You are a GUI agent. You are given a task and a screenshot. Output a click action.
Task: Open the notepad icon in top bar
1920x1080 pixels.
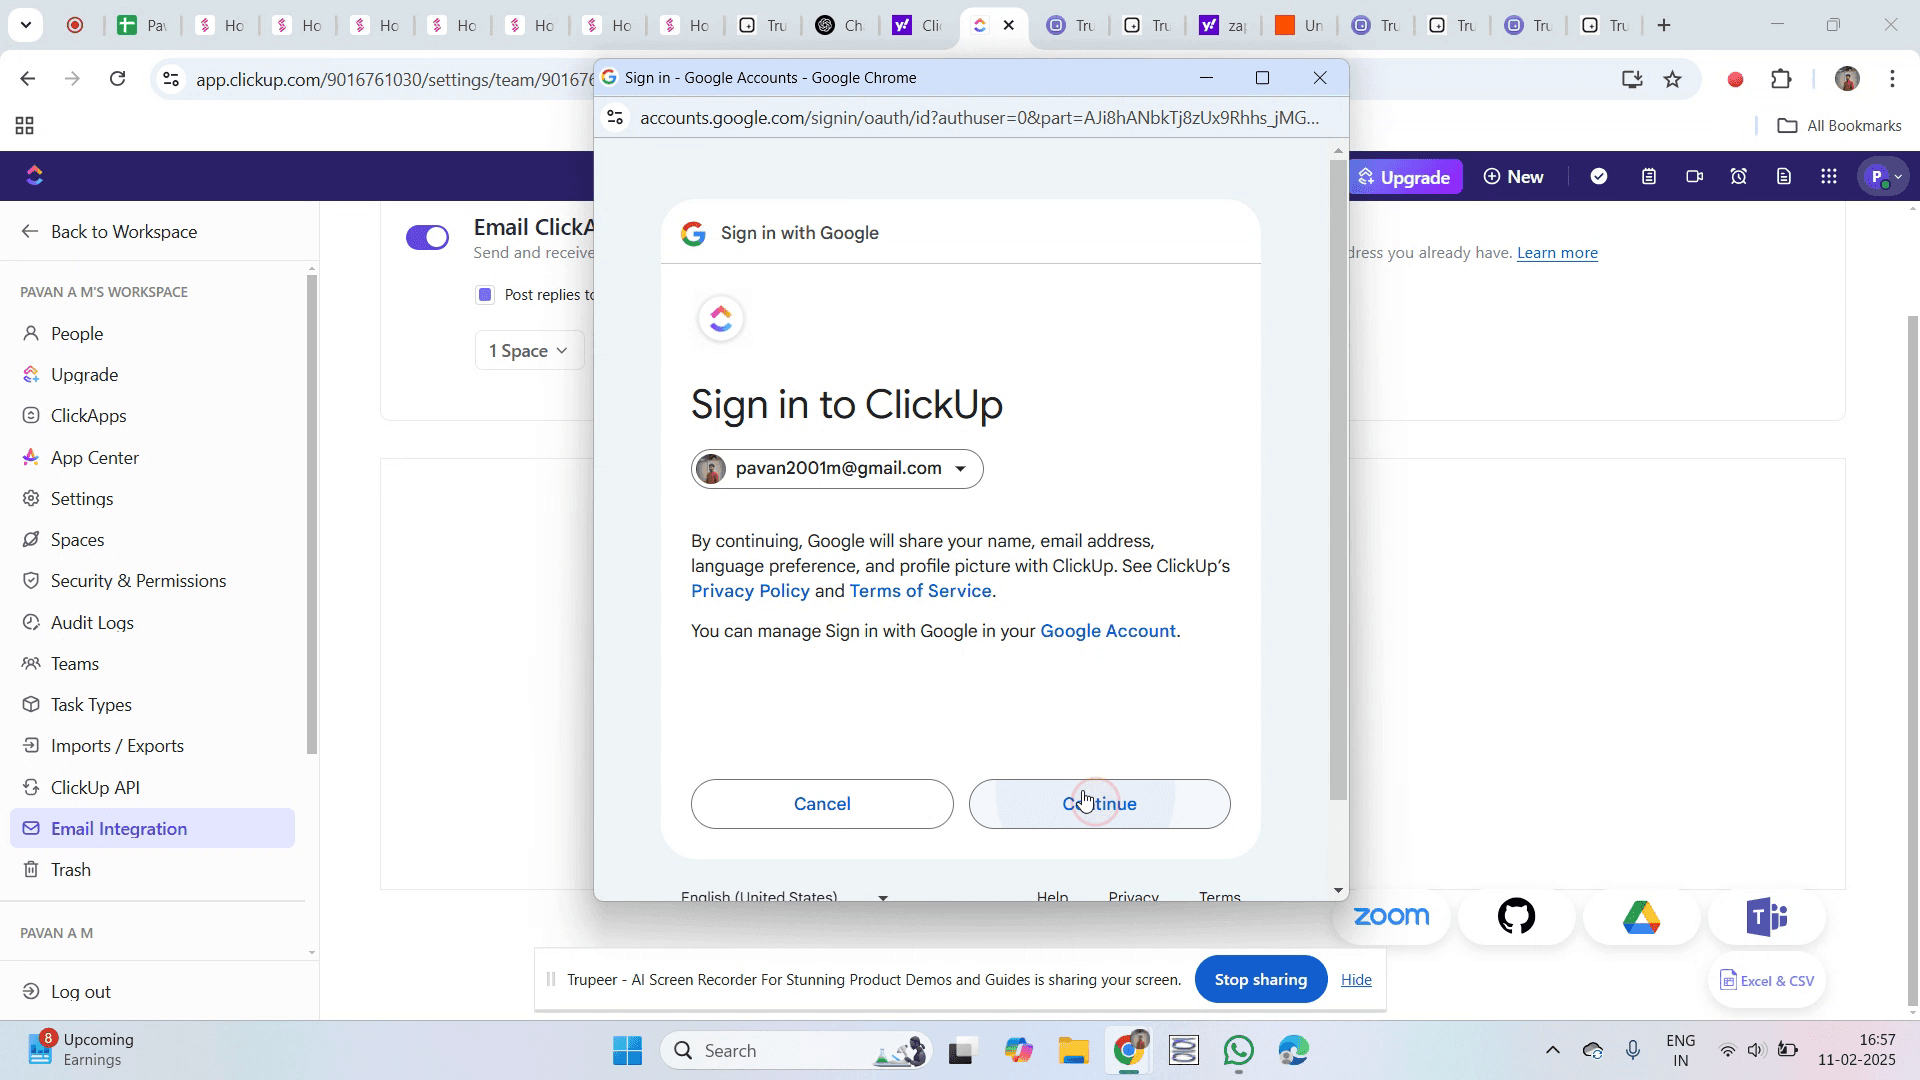click(1649, 177)
